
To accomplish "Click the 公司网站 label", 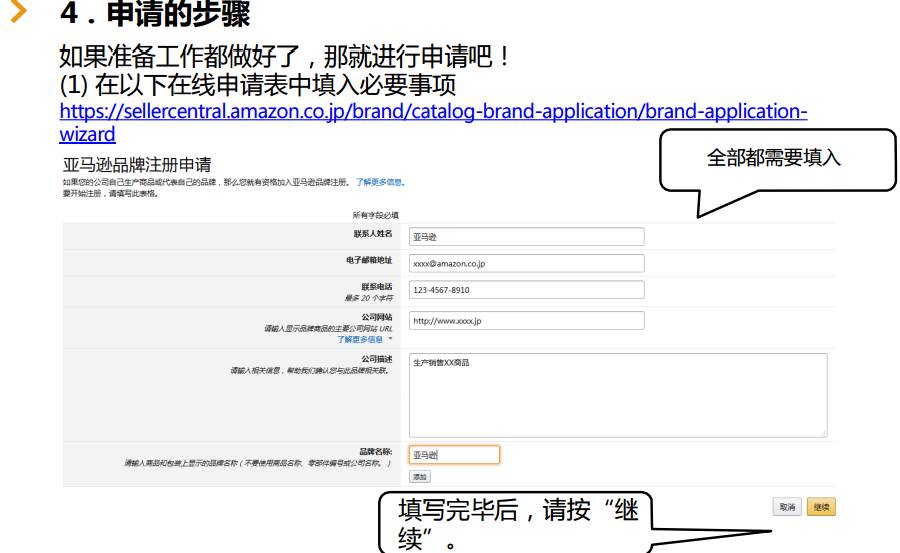I will pyautogui.click(x=377, y=317).
